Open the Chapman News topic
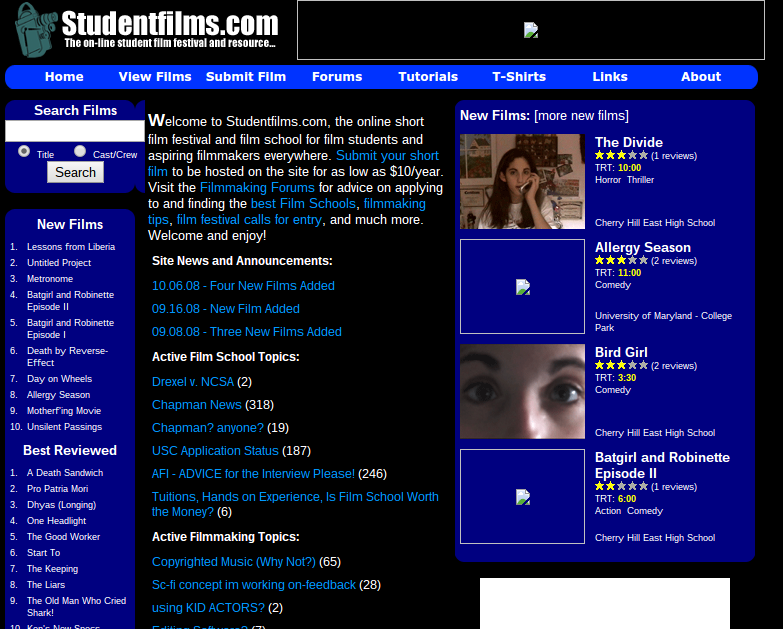Viewport: 783px width, 629px height. pos(197,405)
